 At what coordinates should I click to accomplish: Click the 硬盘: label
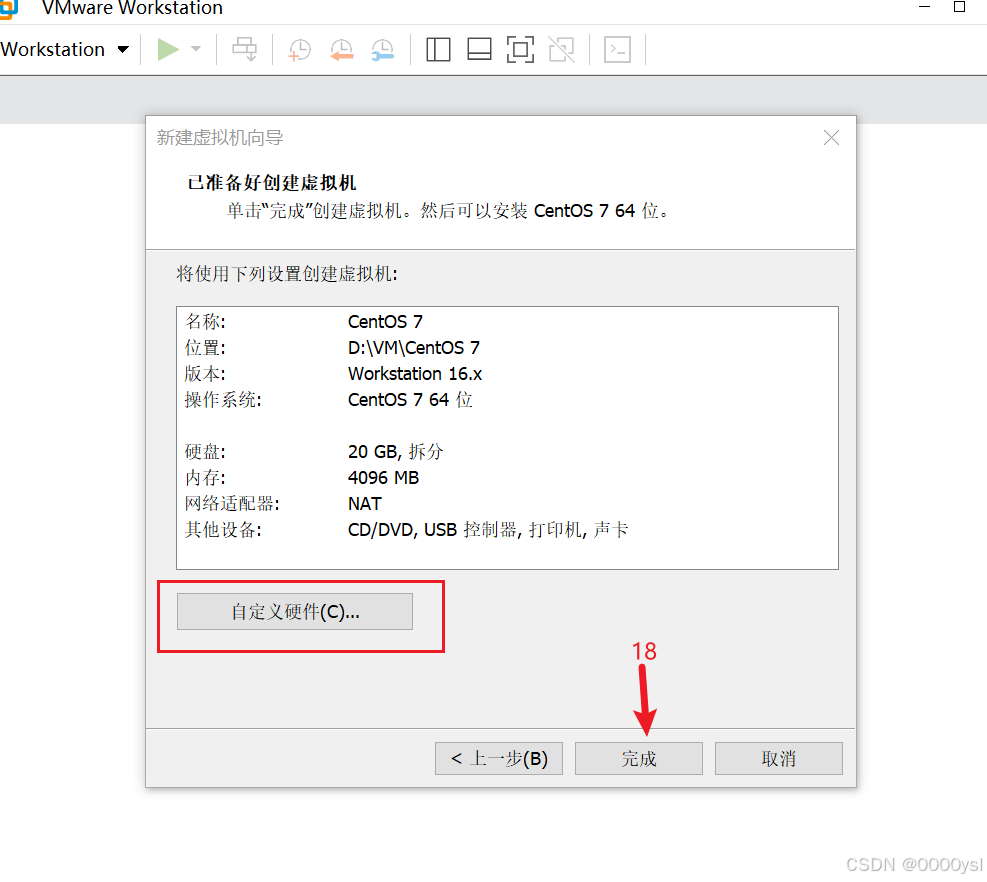tap(205, 451)
